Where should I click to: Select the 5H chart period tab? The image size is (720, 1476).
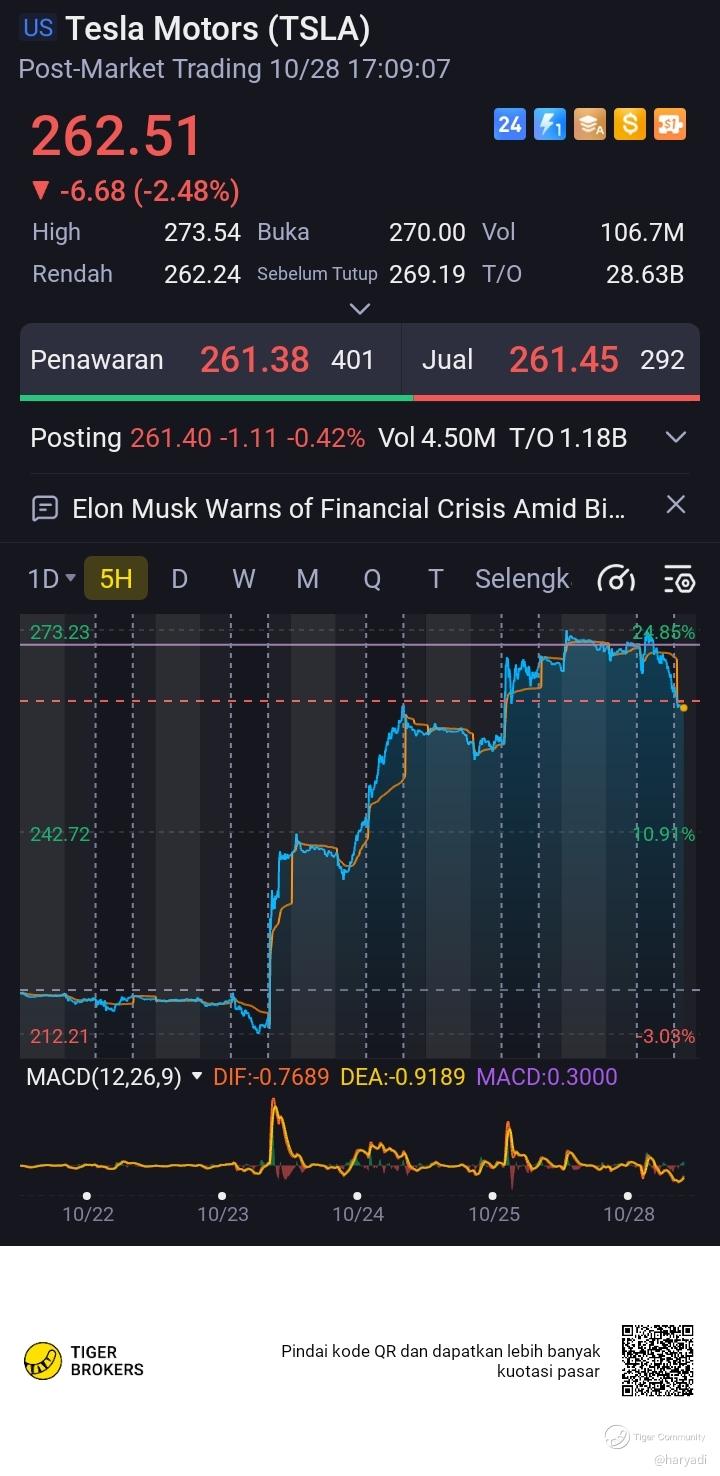click(116, 579)
